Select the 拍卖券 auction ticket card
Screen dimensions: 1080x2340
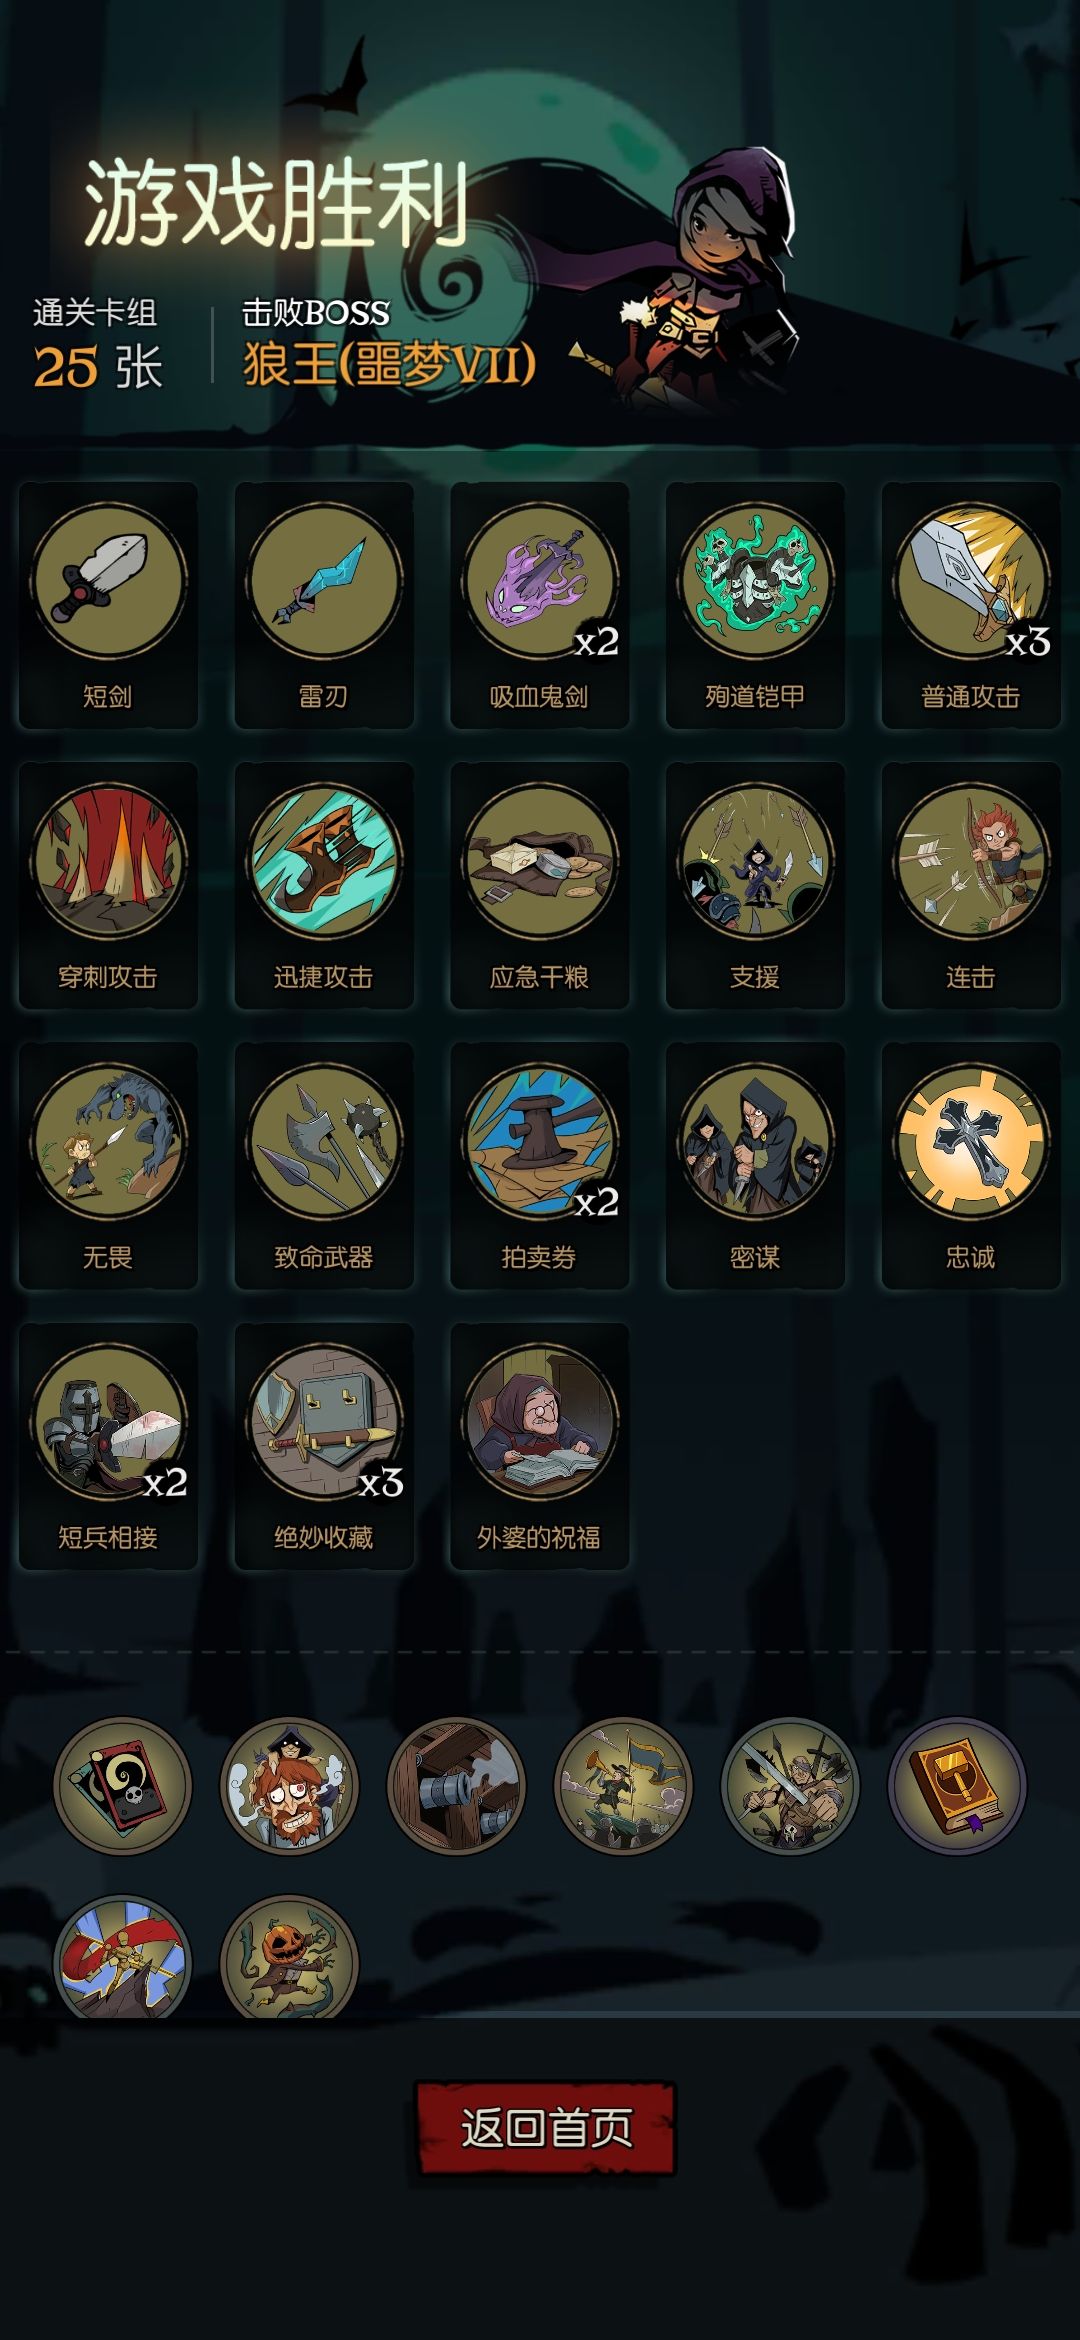[x=540, y=1165]
